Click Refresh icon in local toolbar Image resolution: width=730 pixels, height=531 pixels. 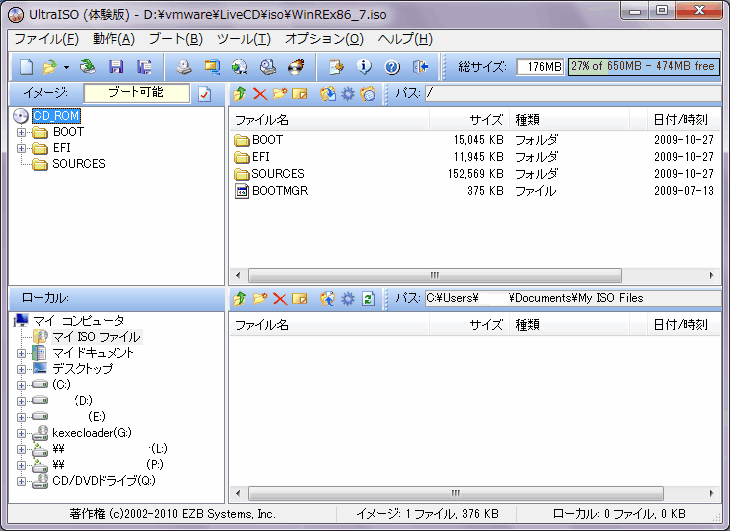(368, 299)
